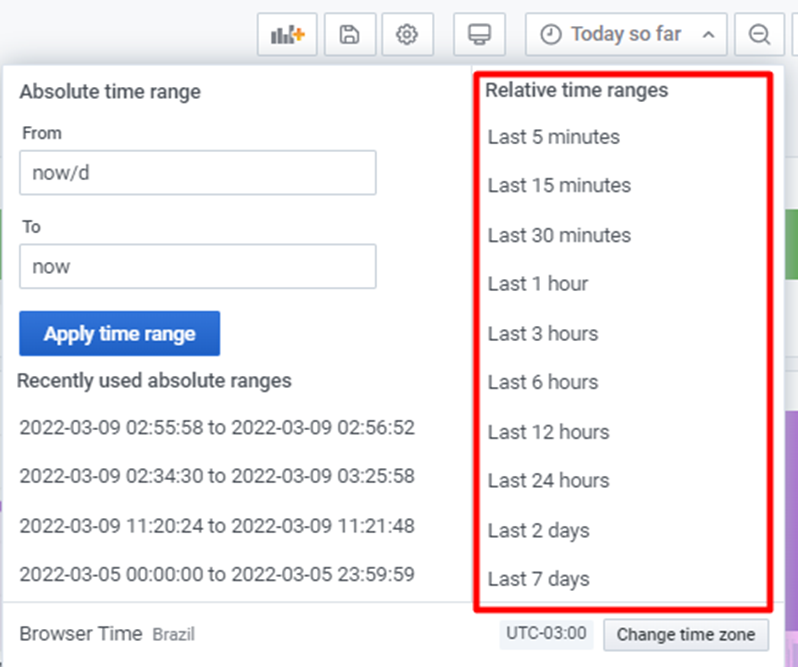Pick recent range starting 2022-03-09 11:20:24
The width and height of the screenshot is (798, 667).
217,526
